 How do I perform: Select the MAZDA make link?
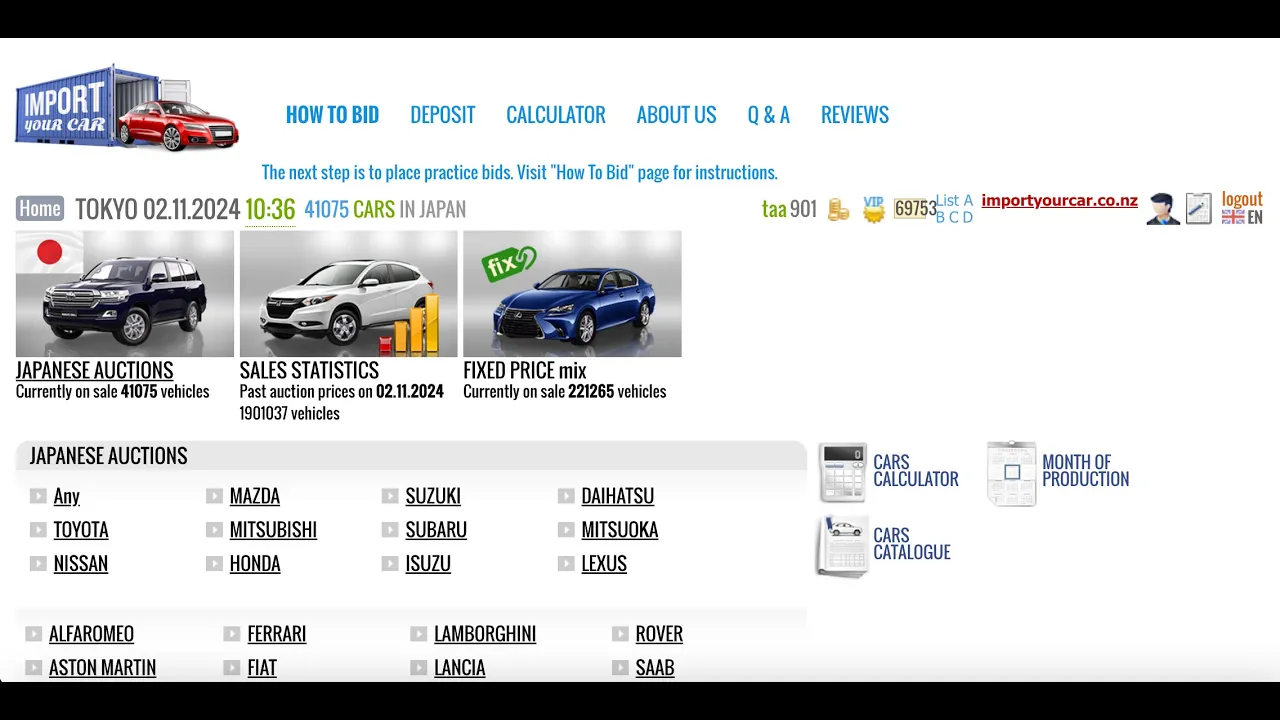pos(255,496)
